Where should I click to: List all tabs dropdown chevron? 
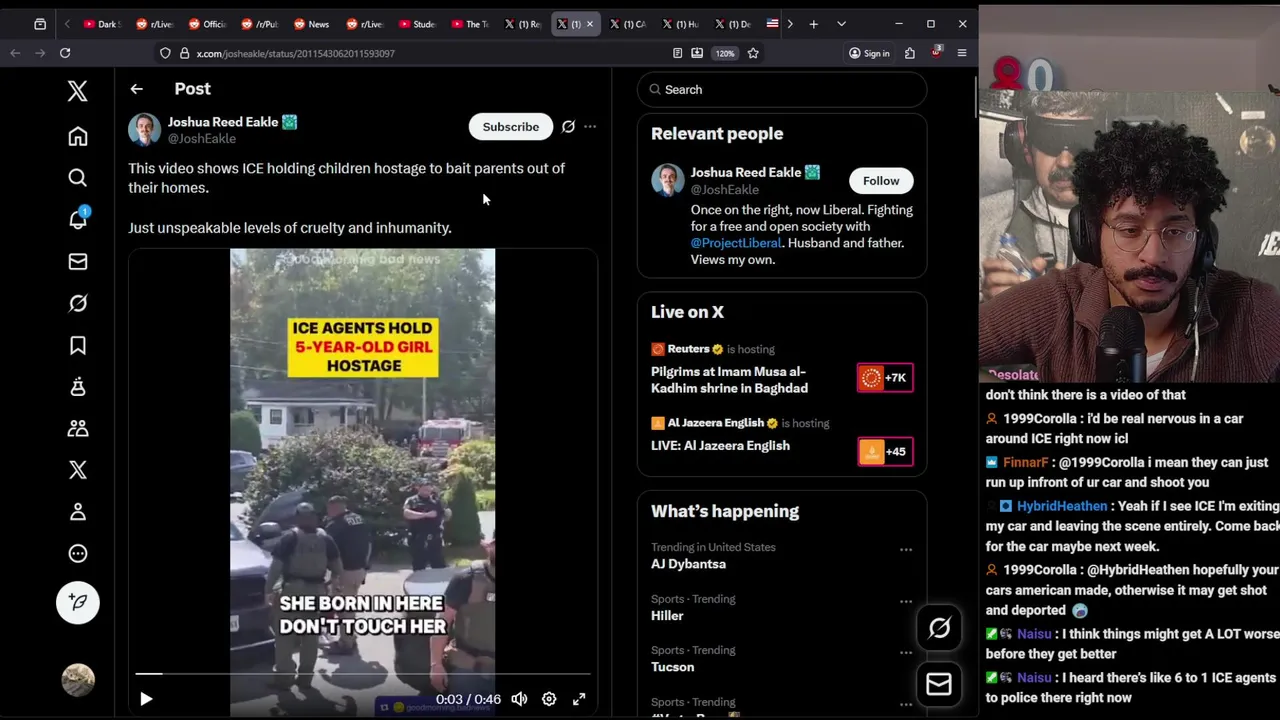841,24
